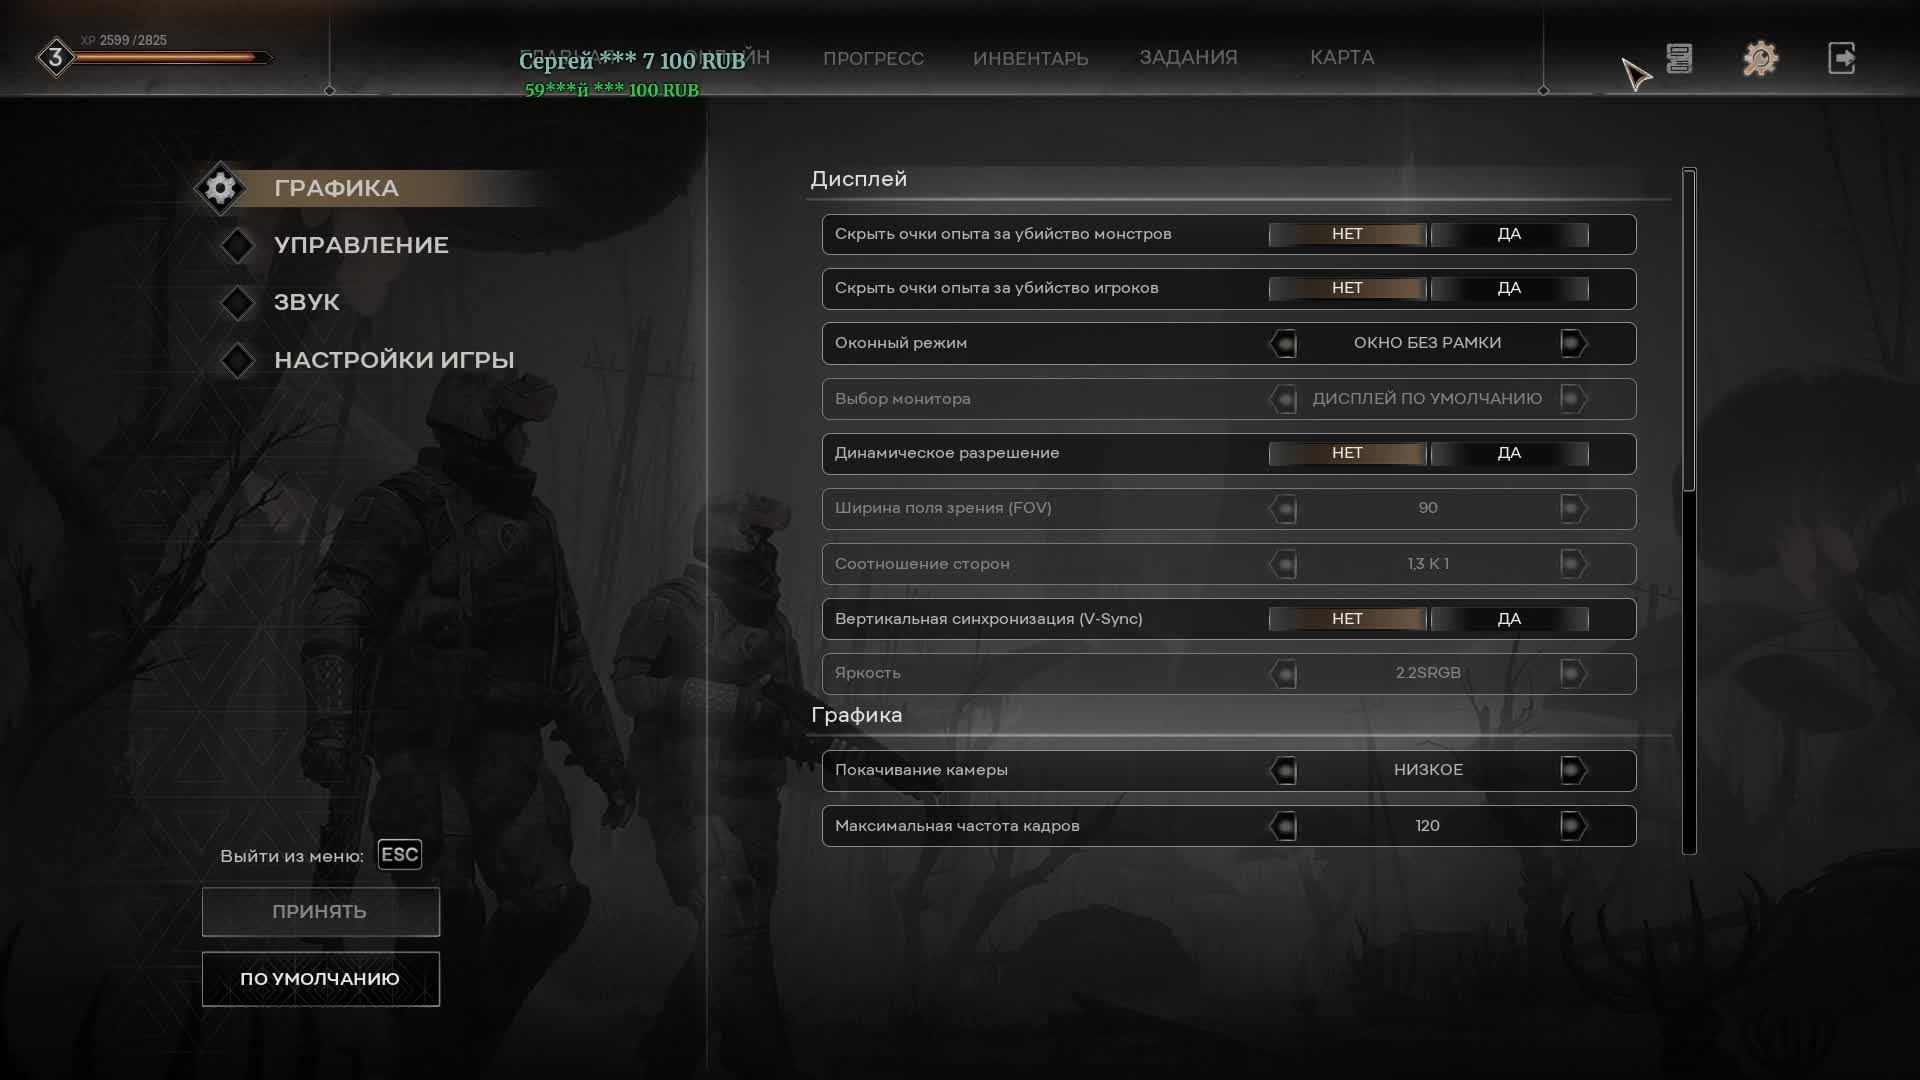Screen dimensions: 1920x1080
Task: Click the exit door icon at top right
Action: [1842, 58]
